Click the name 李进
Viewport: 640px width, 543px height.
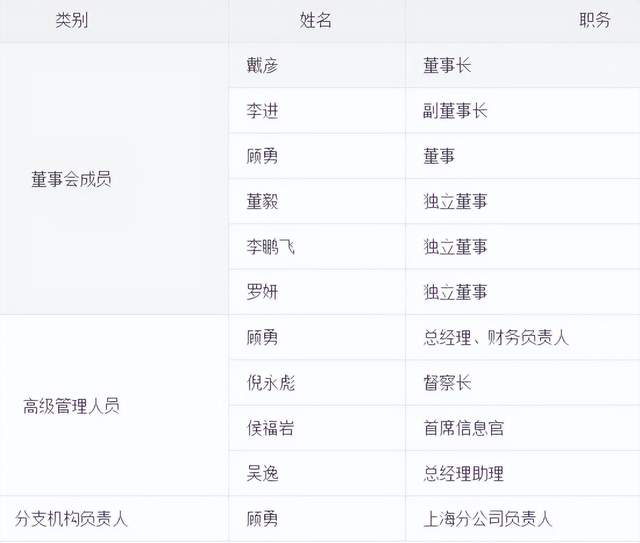click(x=262, y=111)
